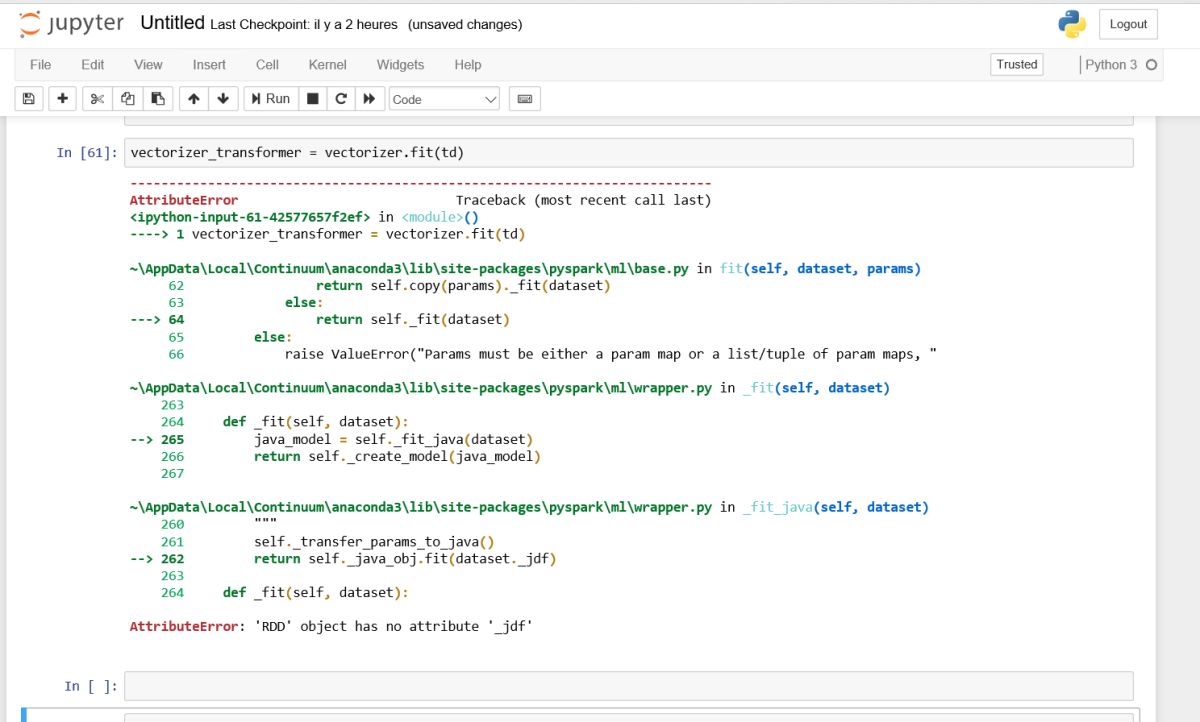The height and width of the screenshot is (722, 1200).
Task: Move the selected cell down with the arrow icon
Action: pyautogui.click(x=223, y=99)
